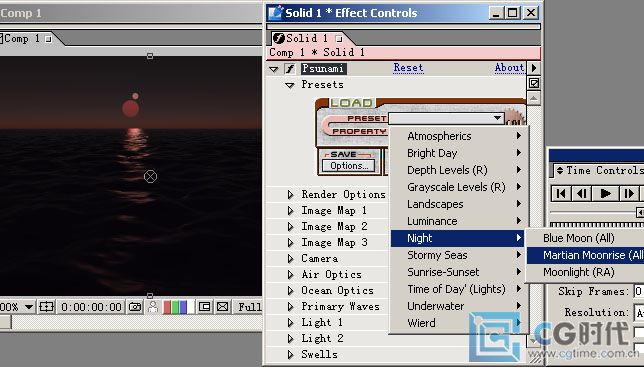This screenshot has width=644, height=367.
Task: Expand Light 1
Action: tap(290, 323)
